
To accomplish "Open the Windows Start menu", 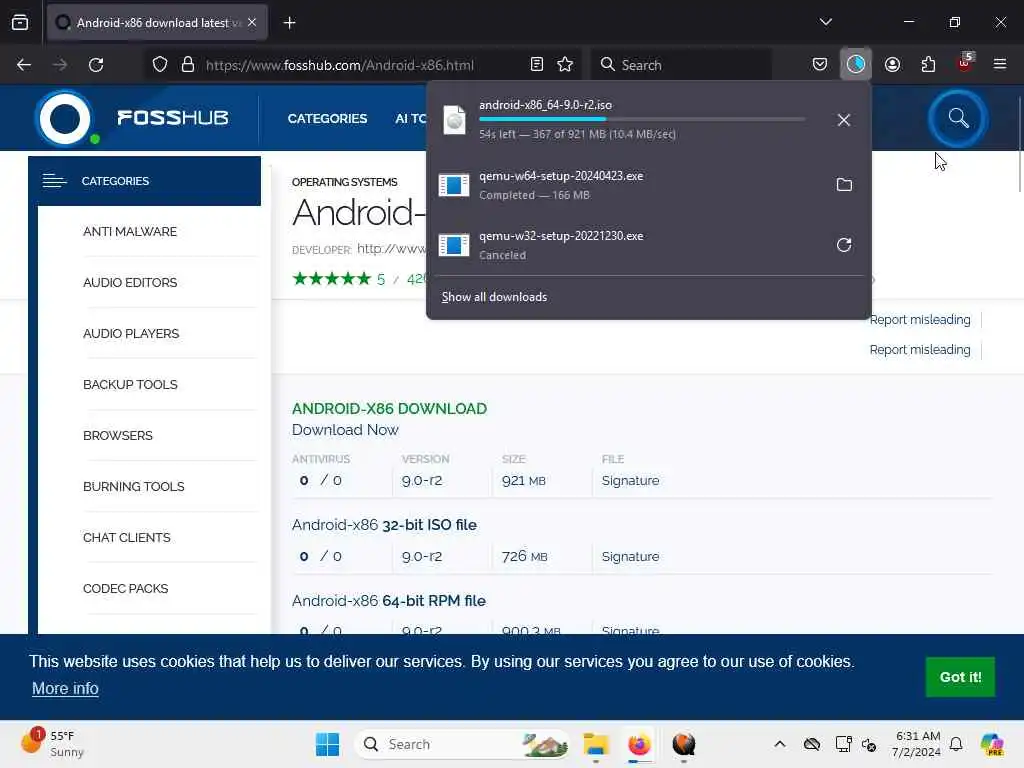I will 327,744.
